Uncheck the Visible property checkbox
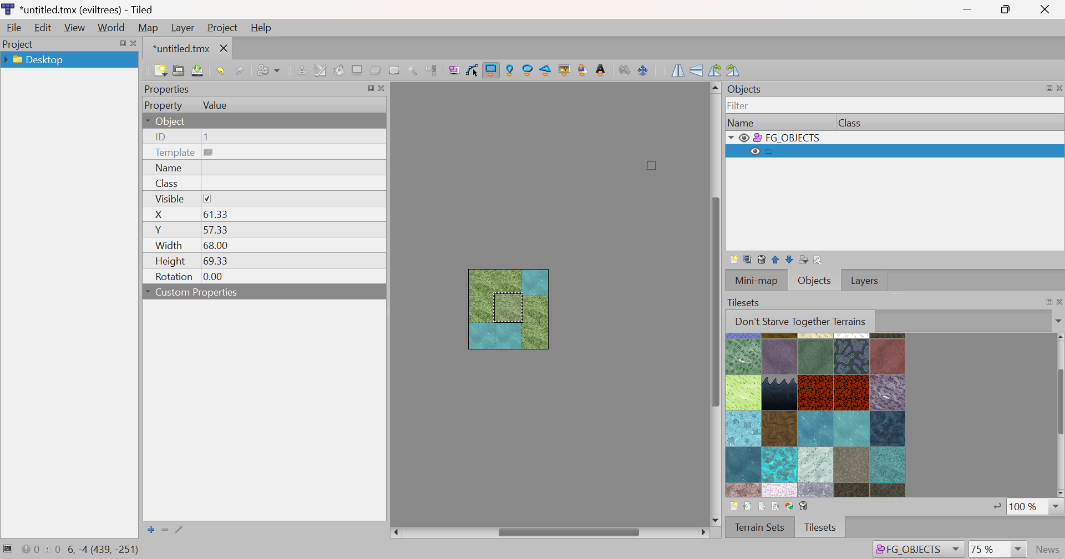The width and height of the screenshot is (1065, 559). pos(207,199)
